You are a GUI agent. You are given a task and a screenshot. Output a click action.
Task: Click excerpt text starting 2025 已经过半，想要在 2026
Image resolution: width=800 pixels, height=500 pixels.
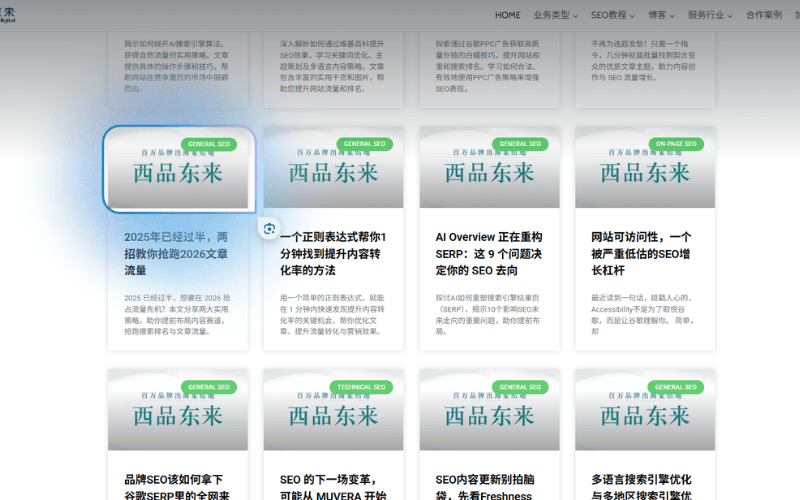[x=177, y=314]
